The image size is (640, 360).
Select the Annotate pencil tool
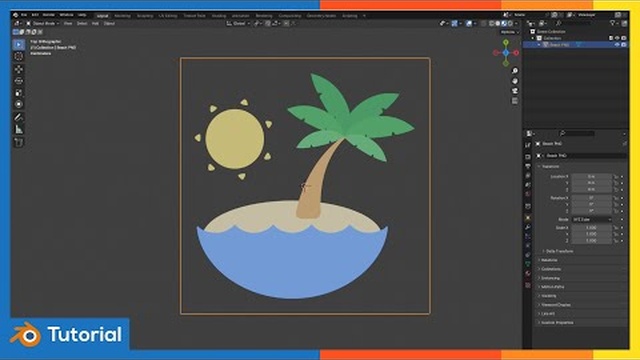[19, 118]
